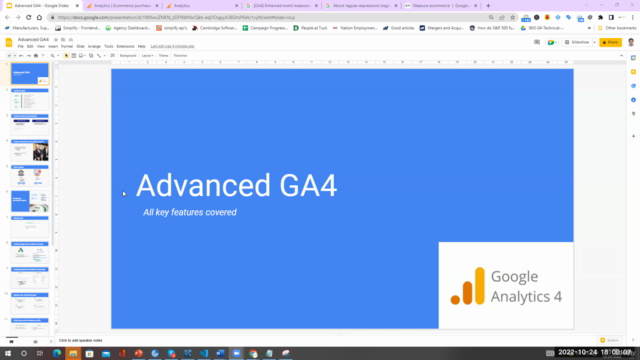Image resolution: width=640 pixels, height=360 pixels.
Task: Open Visual Studio Code from the taskbar
Action: point(204,353)
